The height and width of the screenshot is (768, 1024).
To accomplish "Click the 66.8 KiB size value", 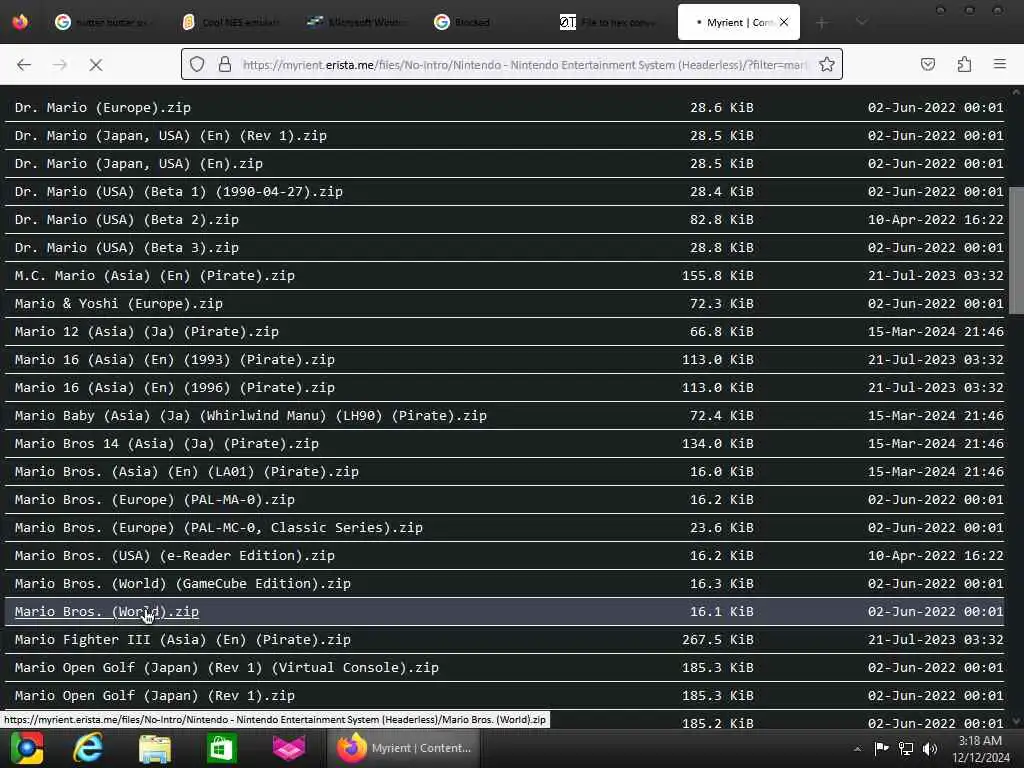I will (722, 332).
